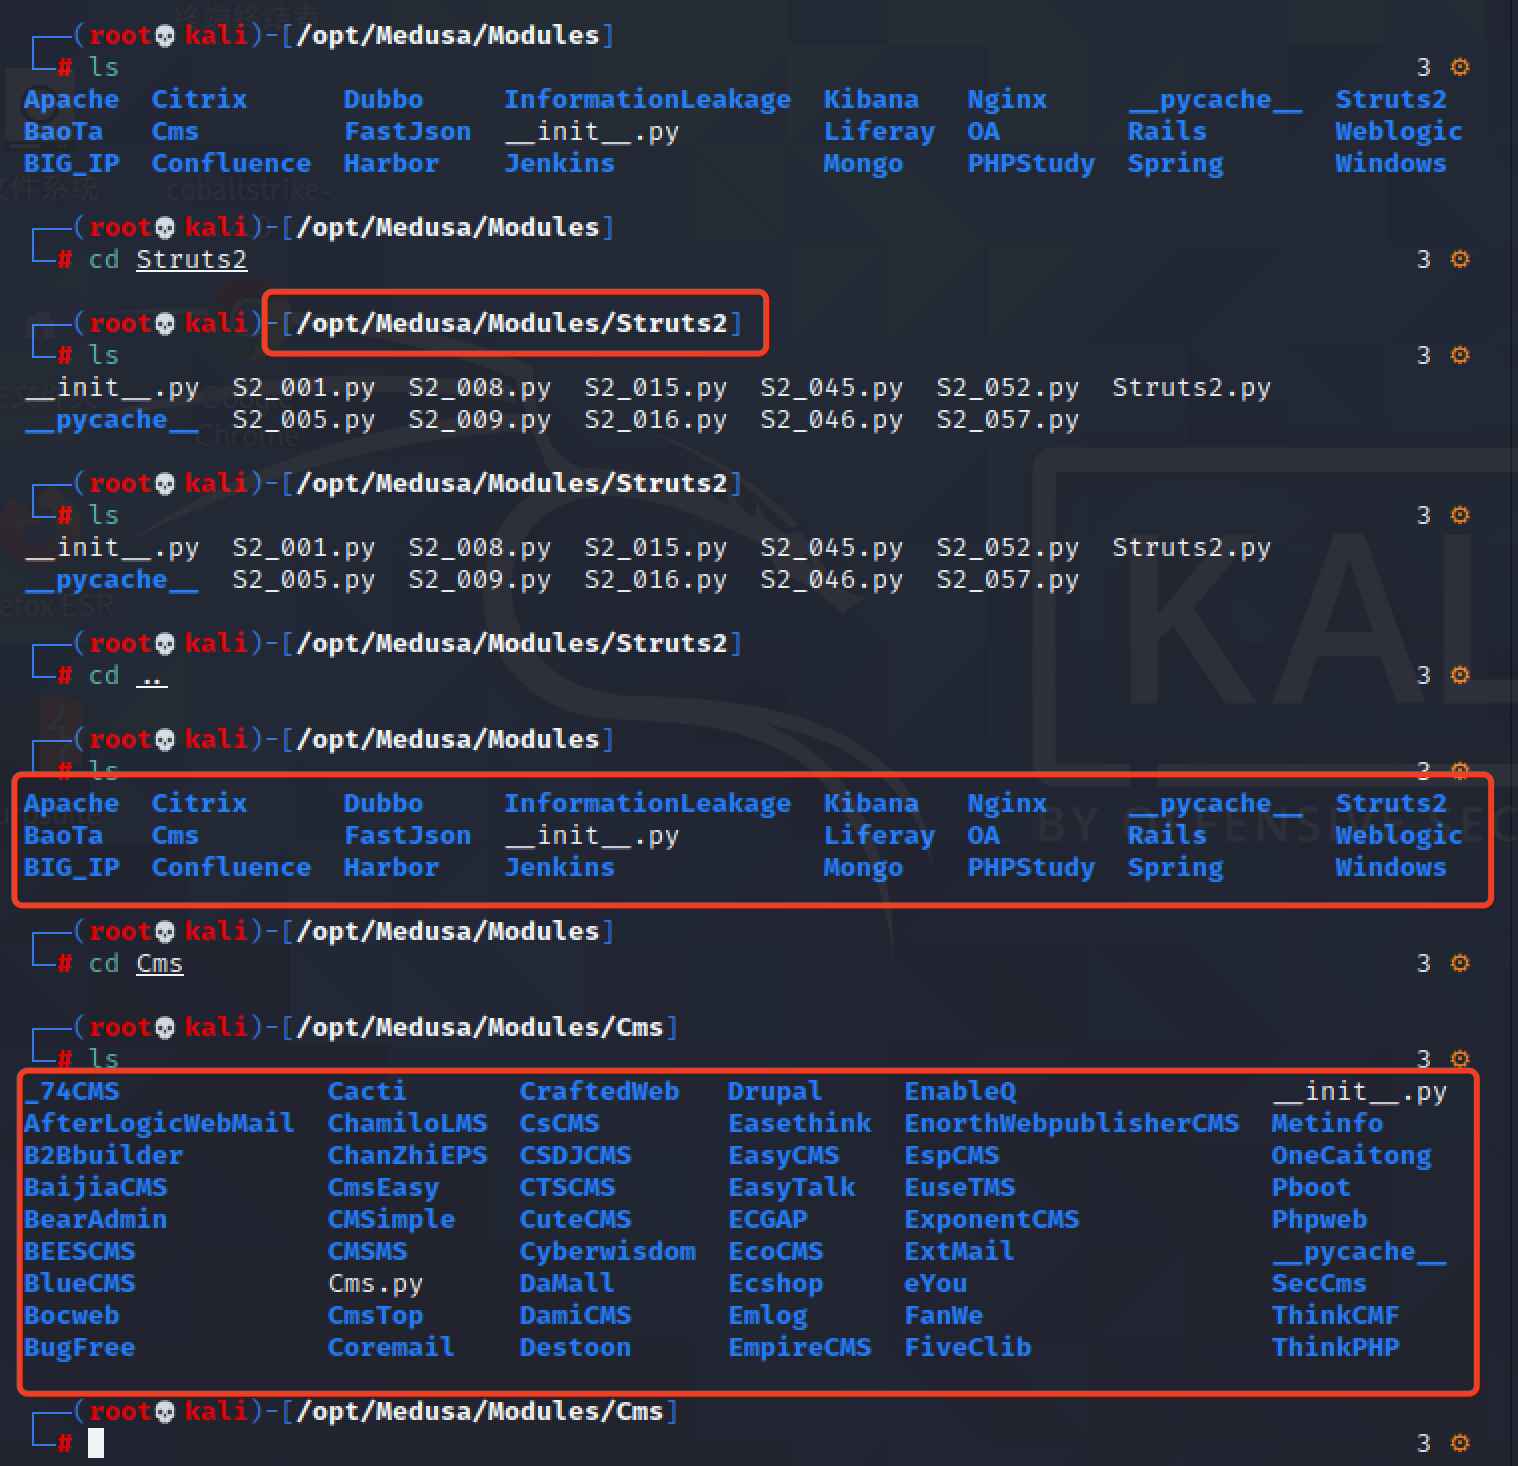1518x1466 pixels.
Task: Click the skull icon in the last prompt line
Action: tap(166, 1412)
